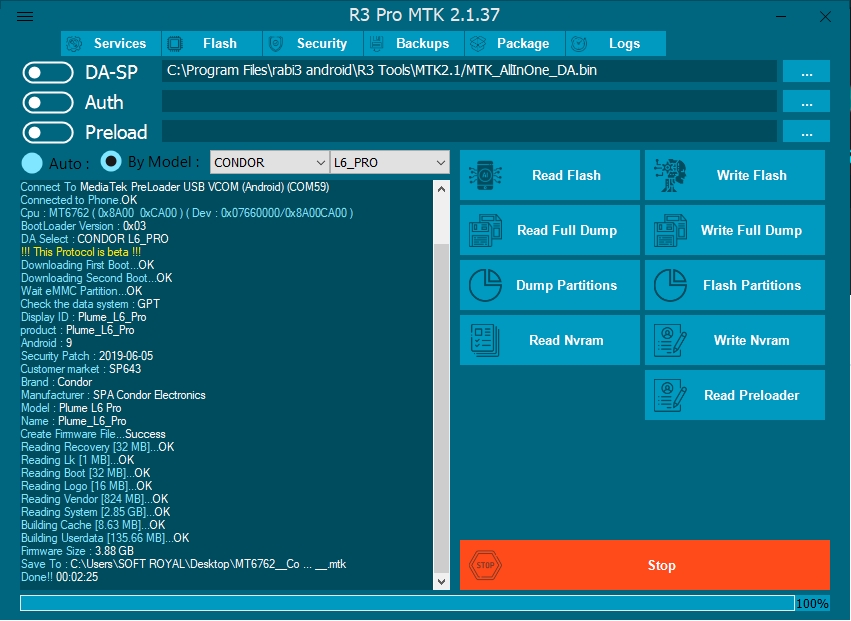
Task: Click the Read Flash phone icon
Action: (x=486, y=175)
